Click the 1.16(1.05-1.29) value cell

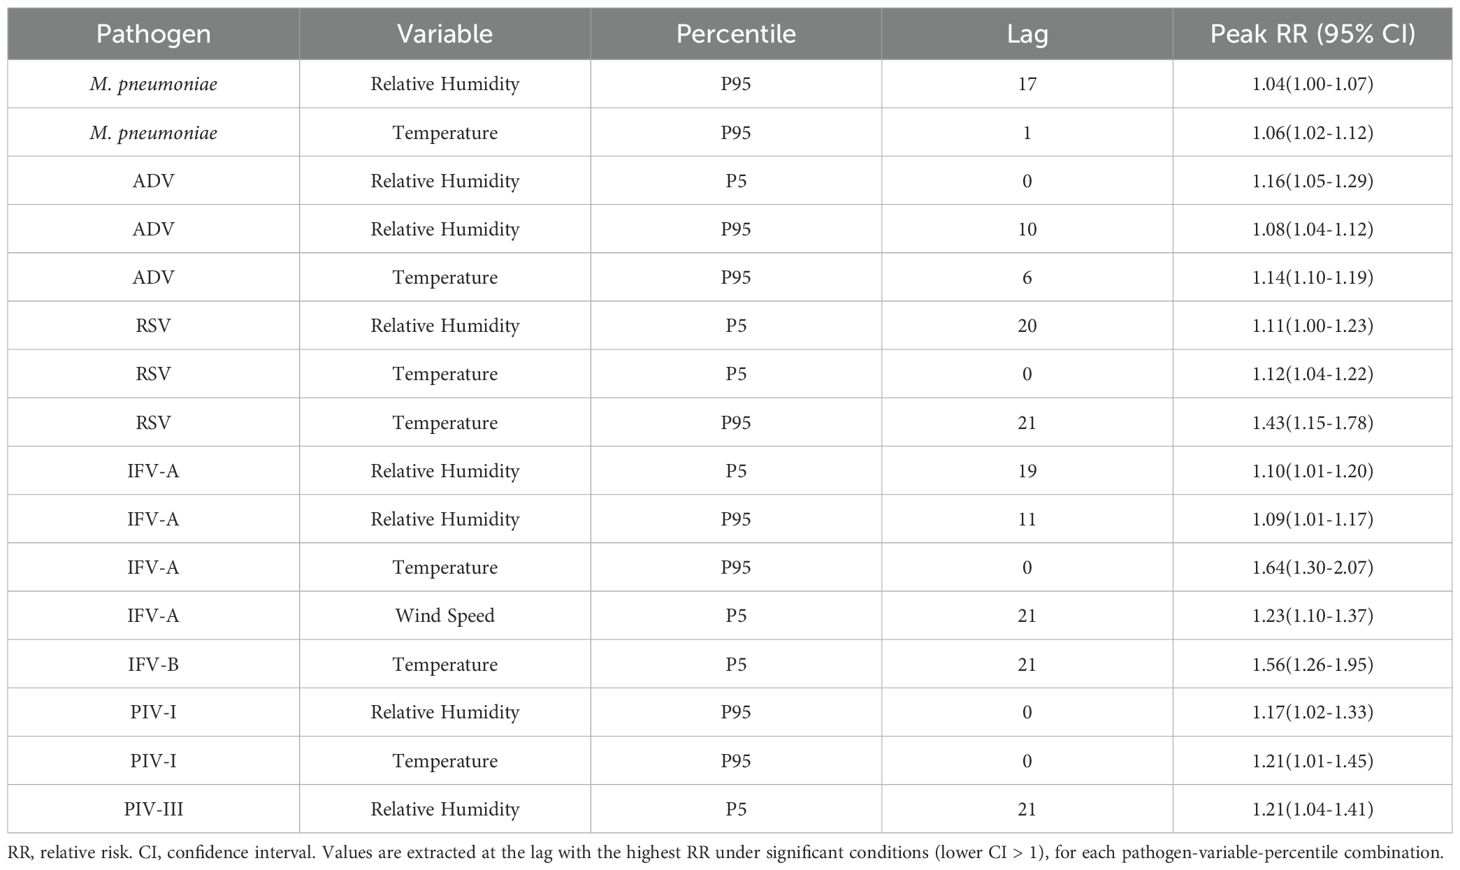tap(1312, 181)
